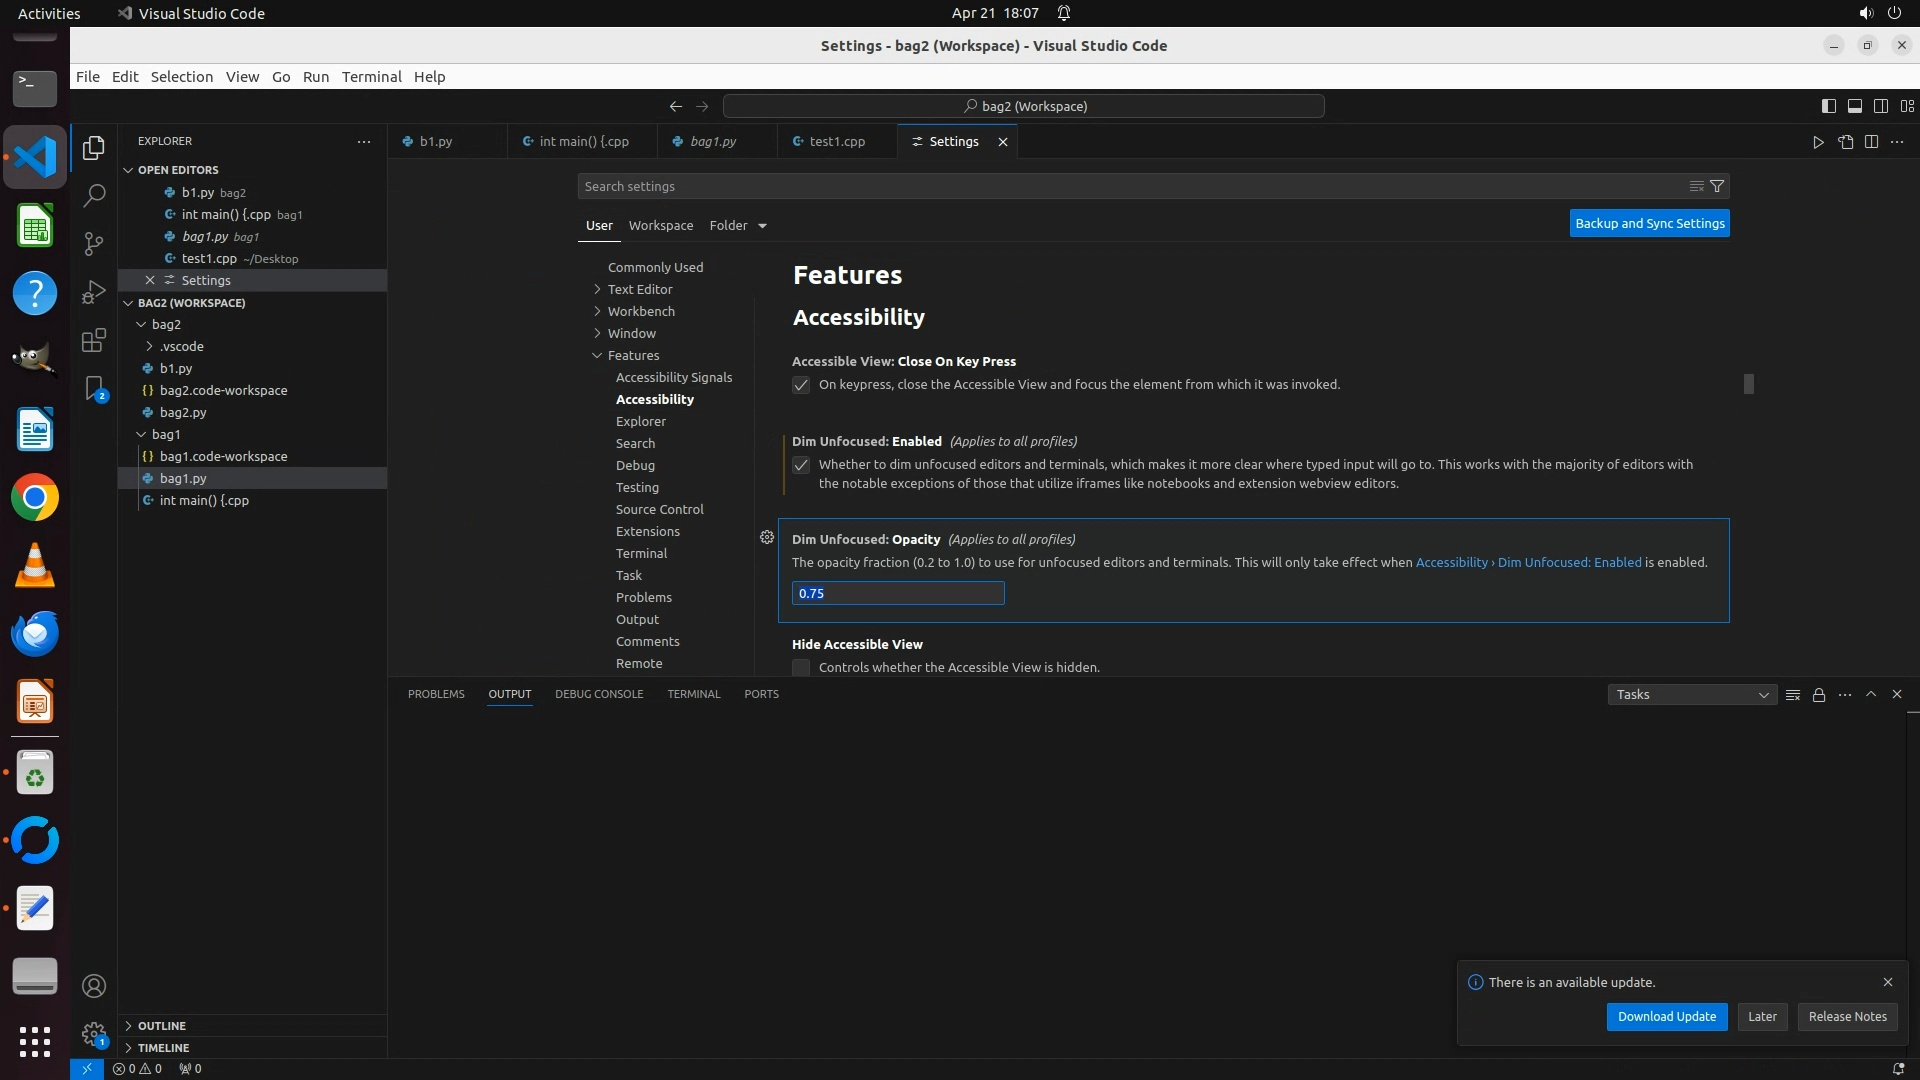Uncheck Accessible View Close On Key Press
The height and width of the screenshot is (1080, 1920).
click(801, 385)
